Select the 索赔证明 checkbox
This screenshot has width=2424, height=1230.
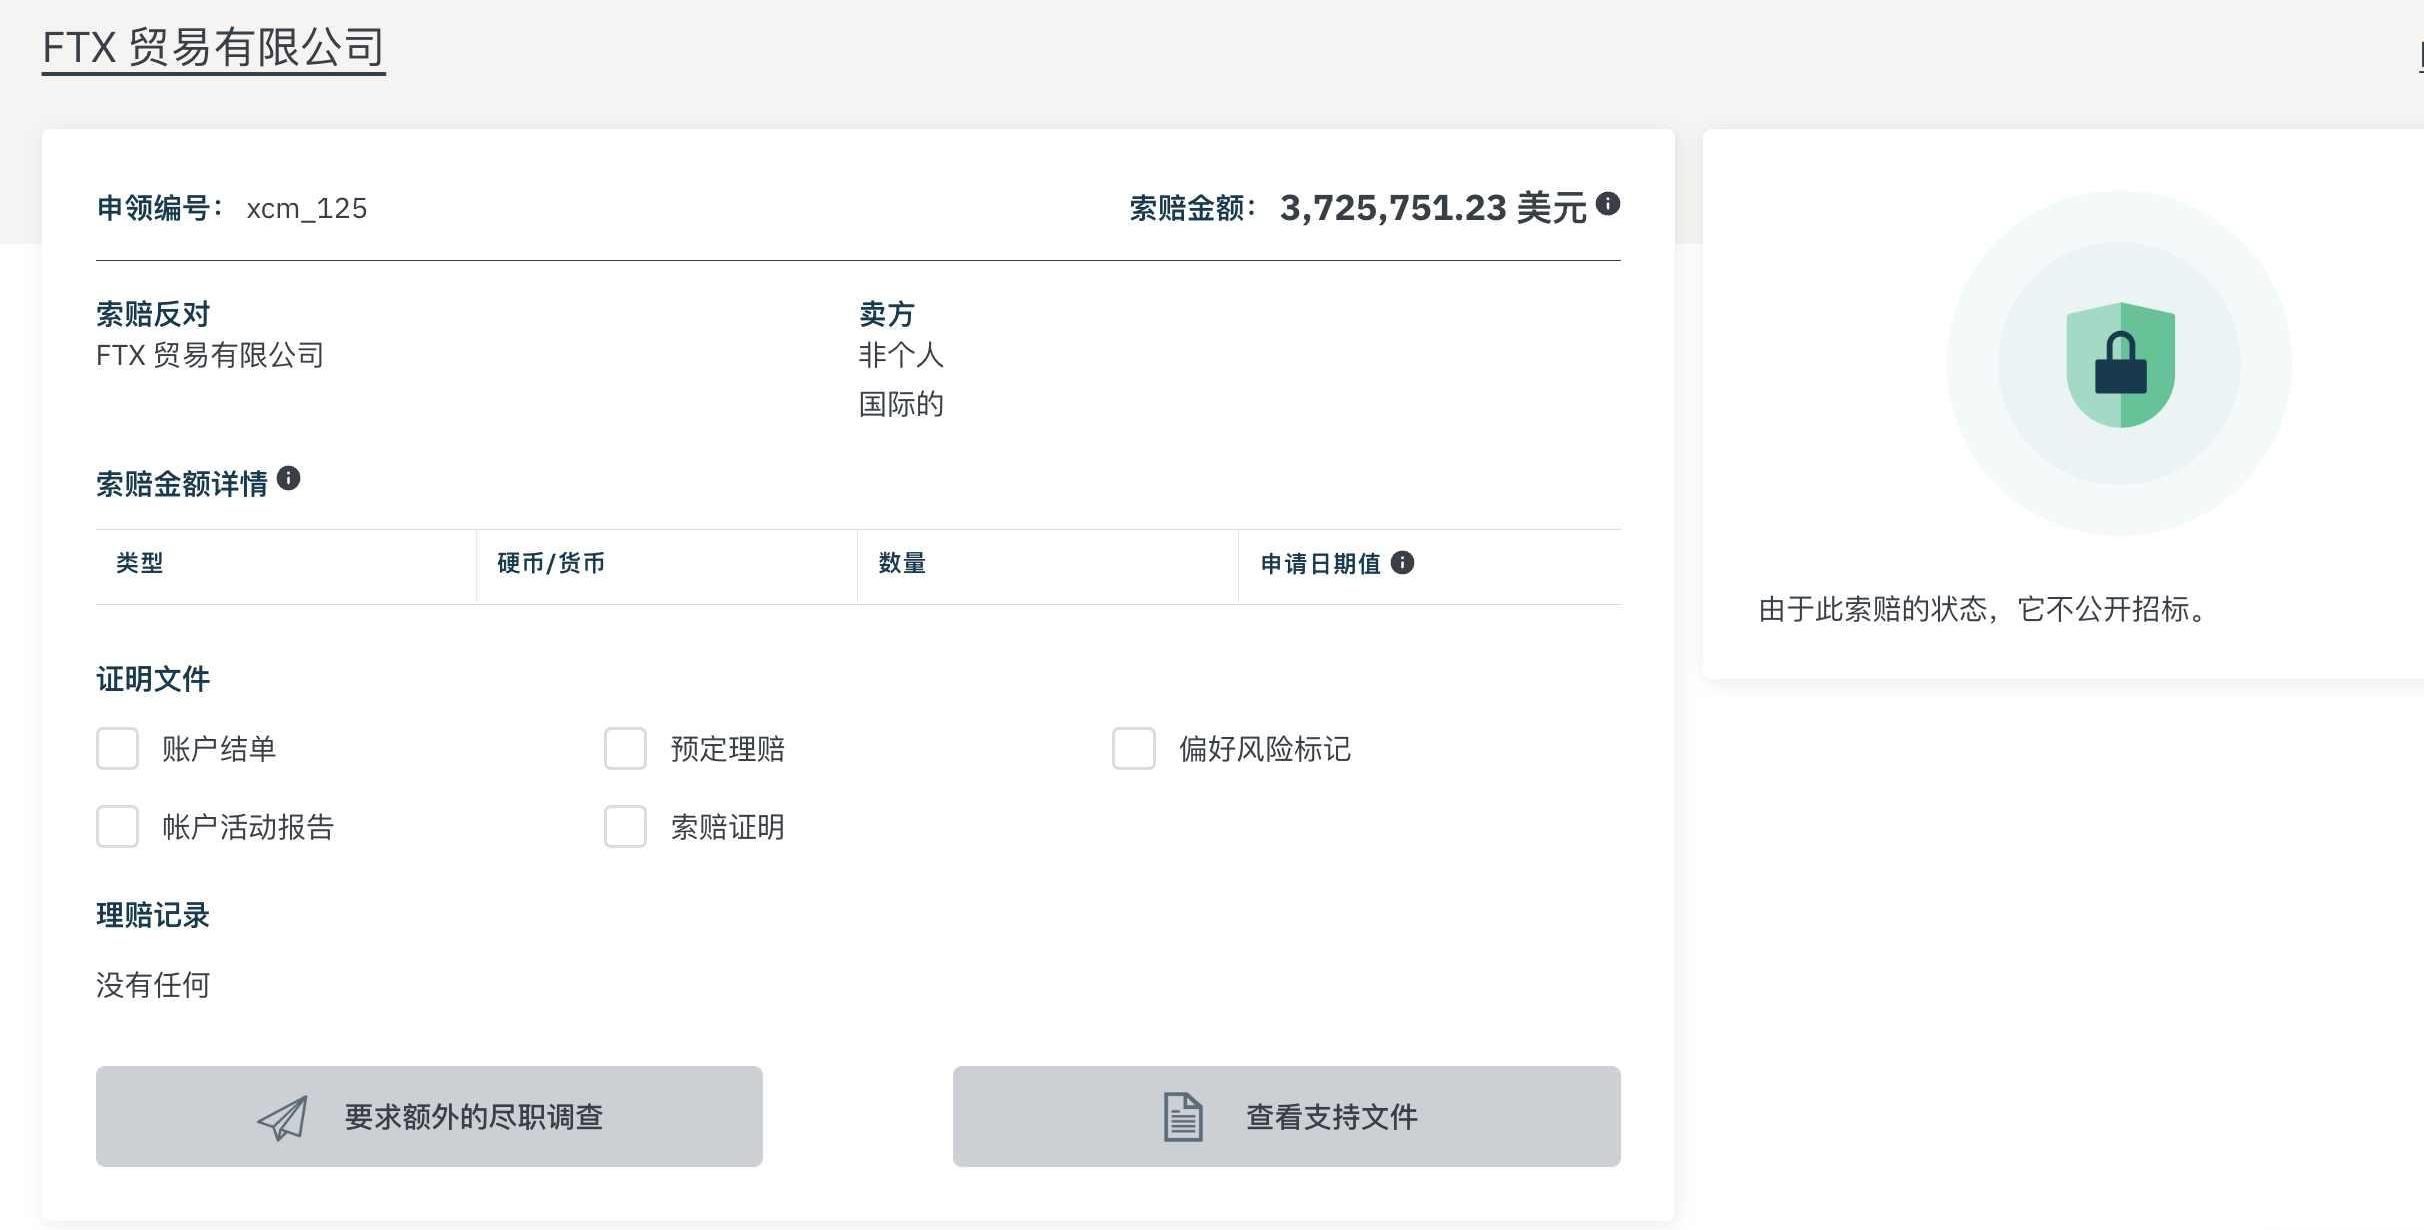625,827
